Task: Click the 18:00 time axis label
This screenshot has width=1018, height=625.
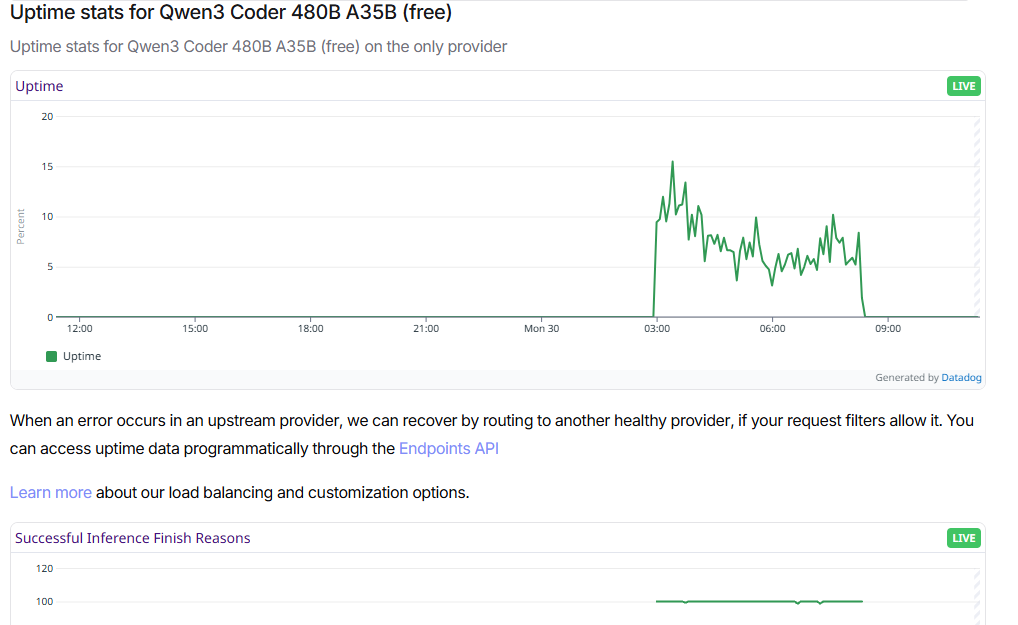Action: click(x=310, y=328)
